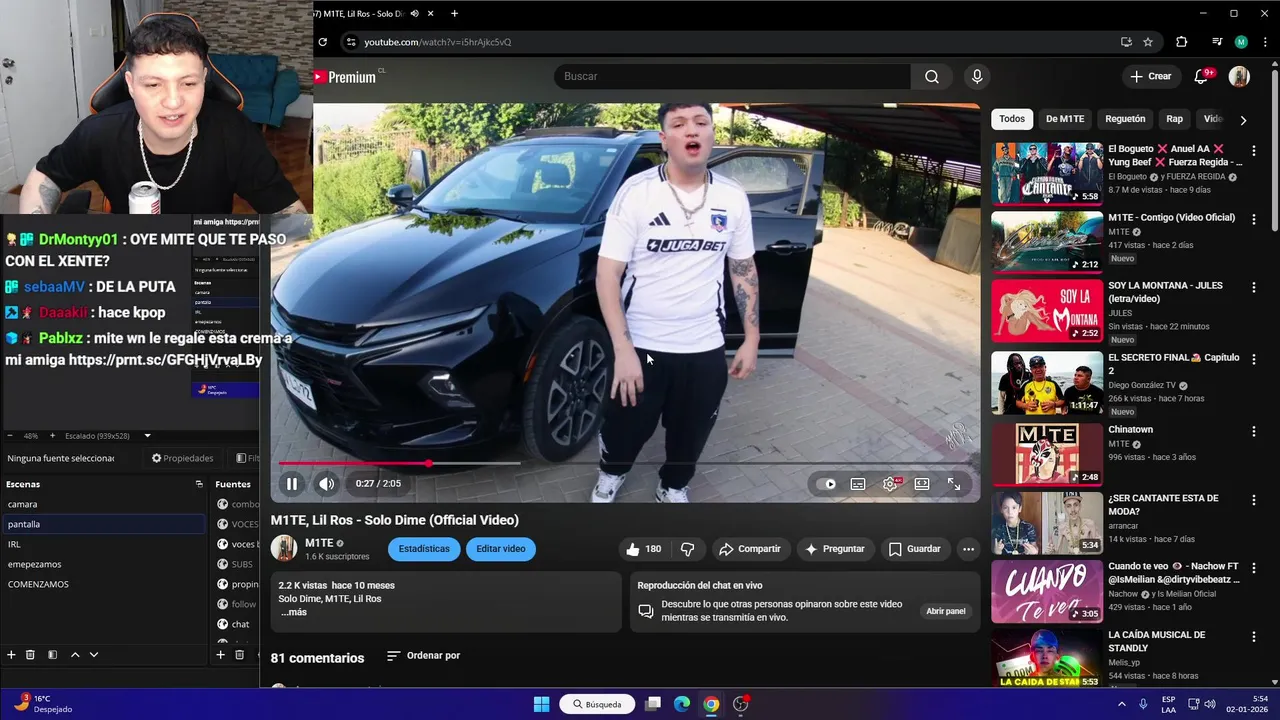Click the install app icon in the address bar

click(x=1126, y=42)
